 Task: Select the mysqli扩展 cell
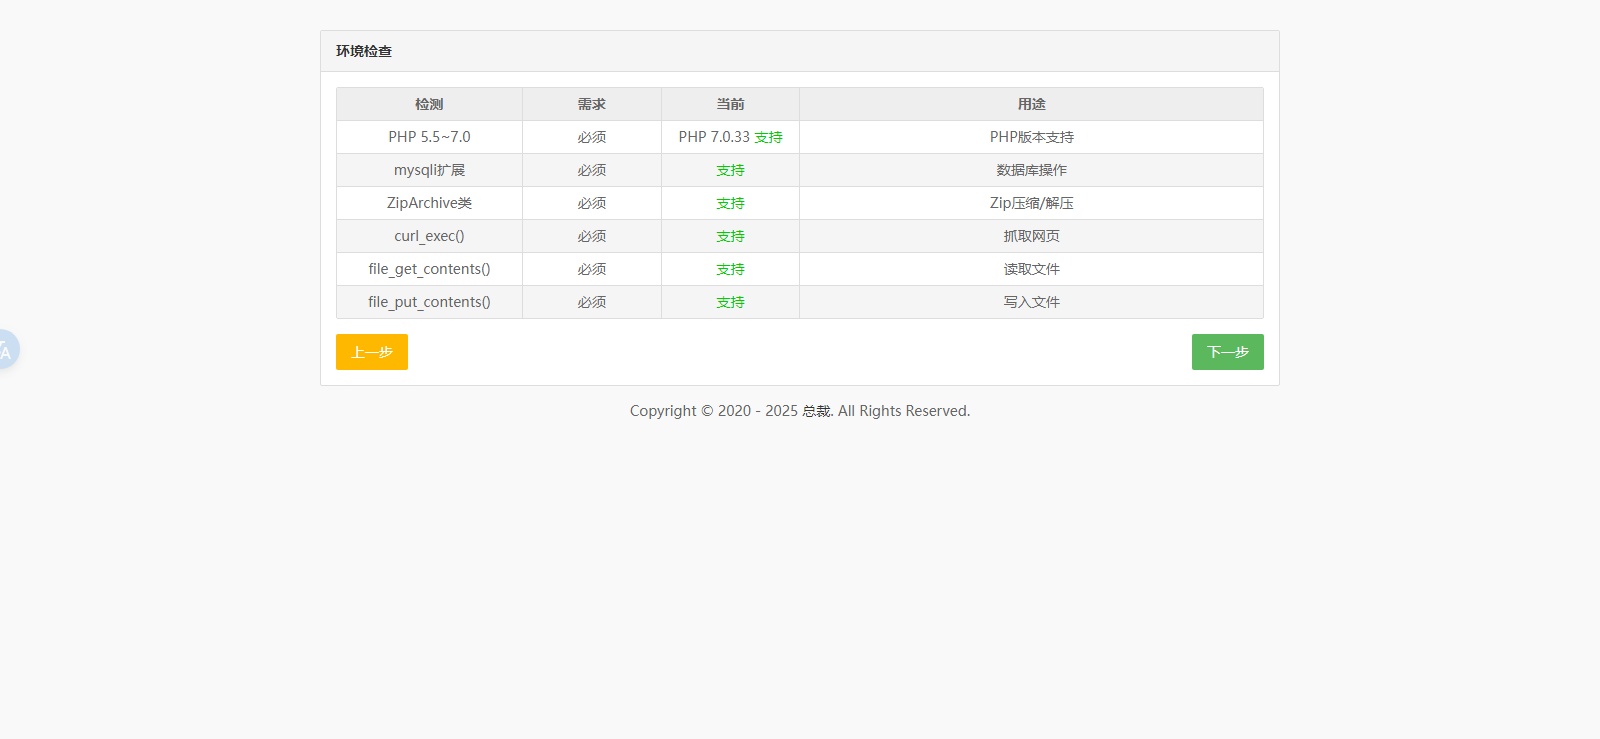tap(429, 170)
